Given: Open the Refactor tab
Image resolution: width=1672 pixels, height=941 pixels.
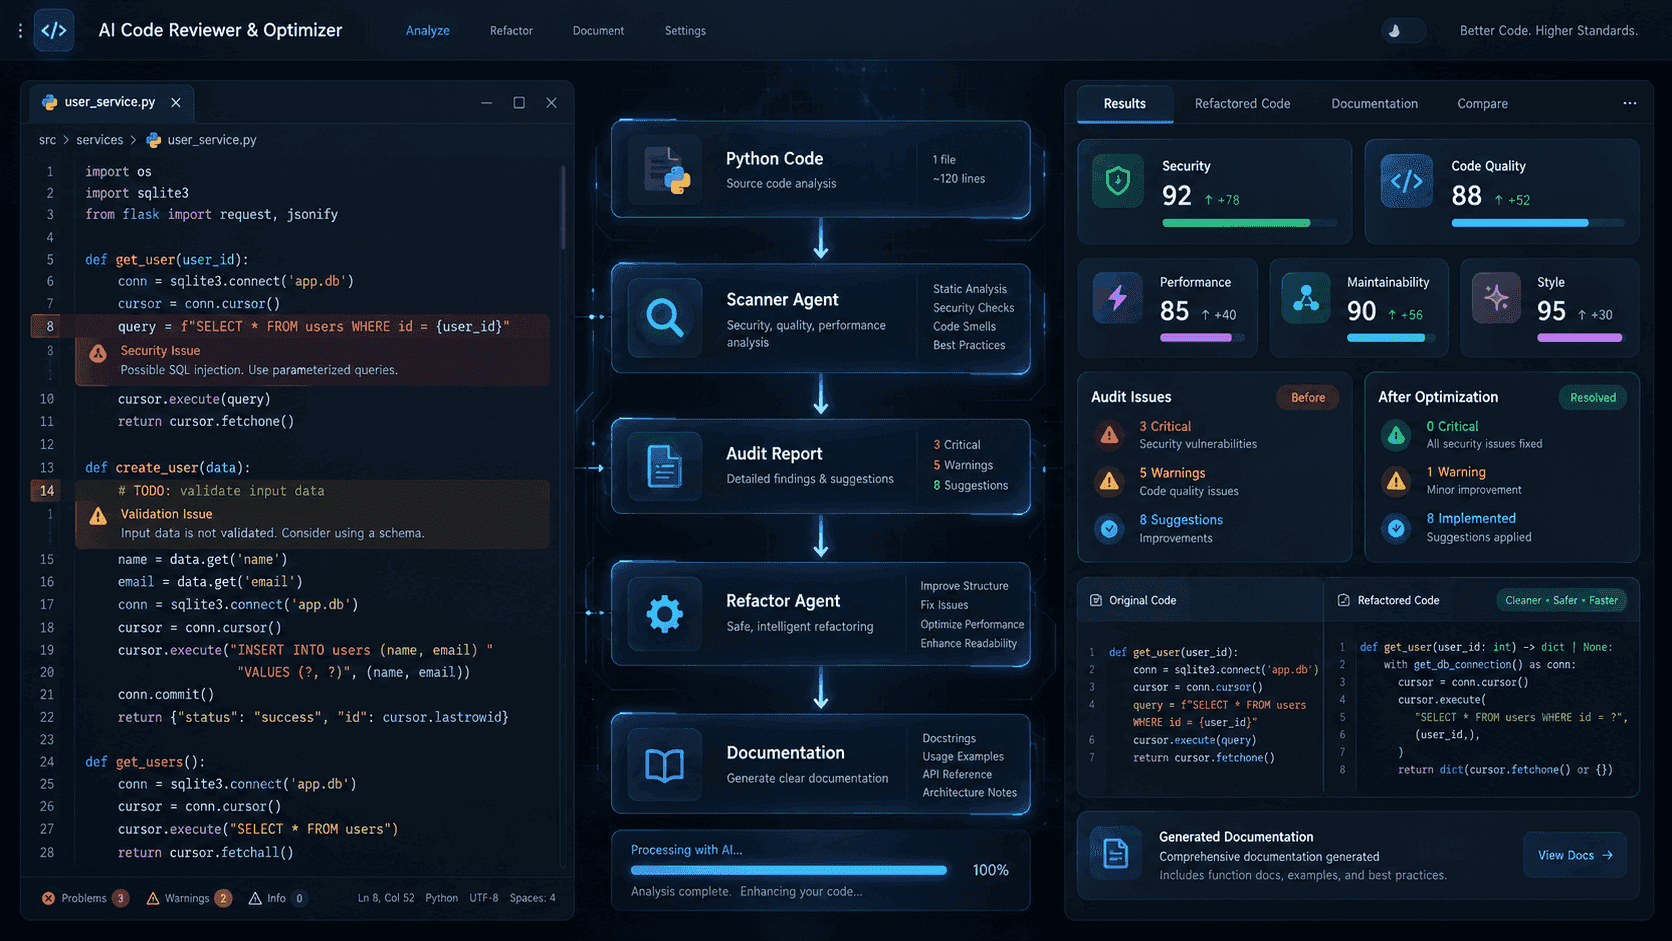Looking at the screenshot, I should tap(511, 31).
